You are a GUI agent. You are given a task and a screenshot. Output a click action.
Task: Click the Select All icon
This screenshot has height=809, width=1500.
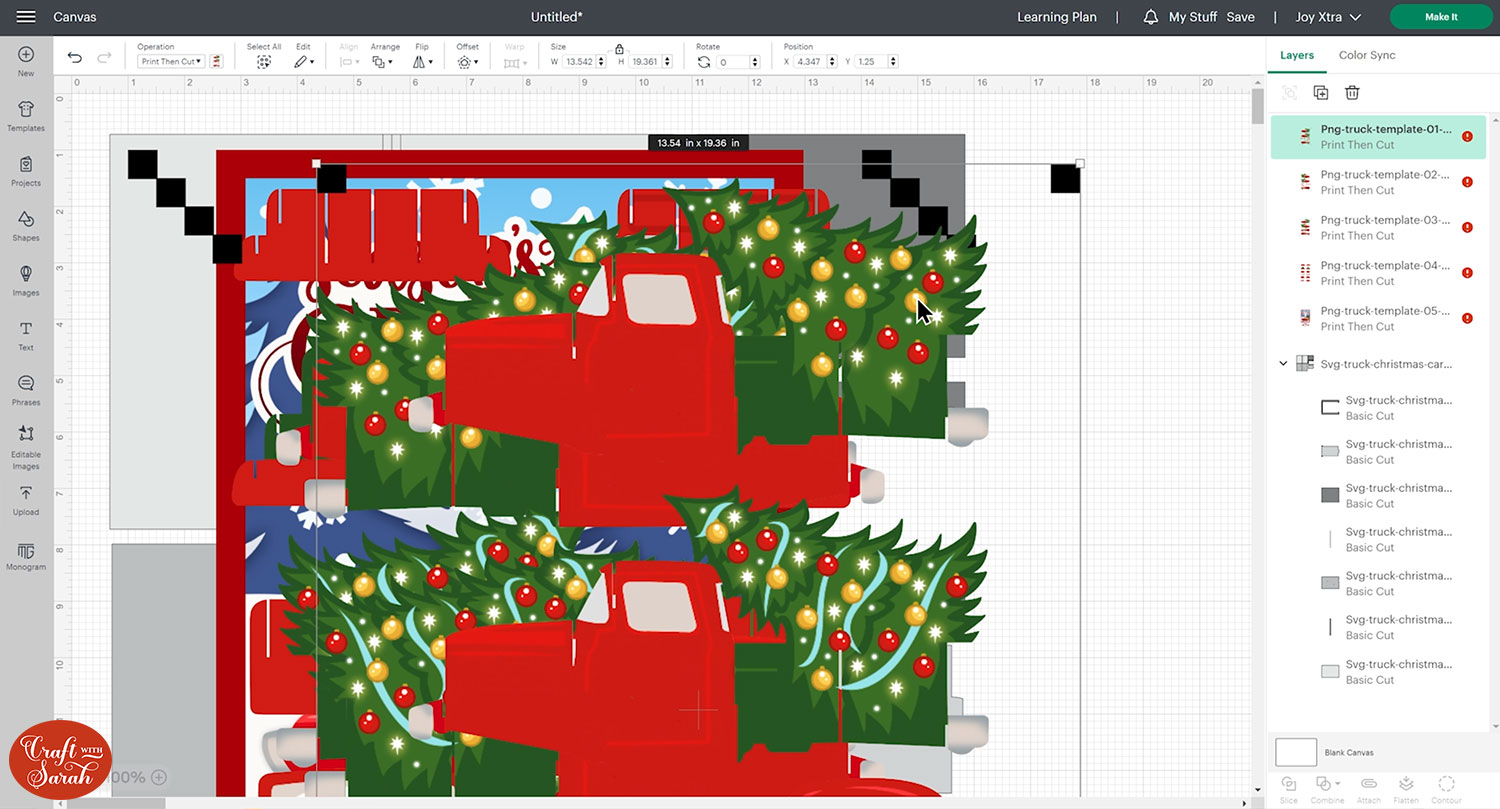[264, 61]
